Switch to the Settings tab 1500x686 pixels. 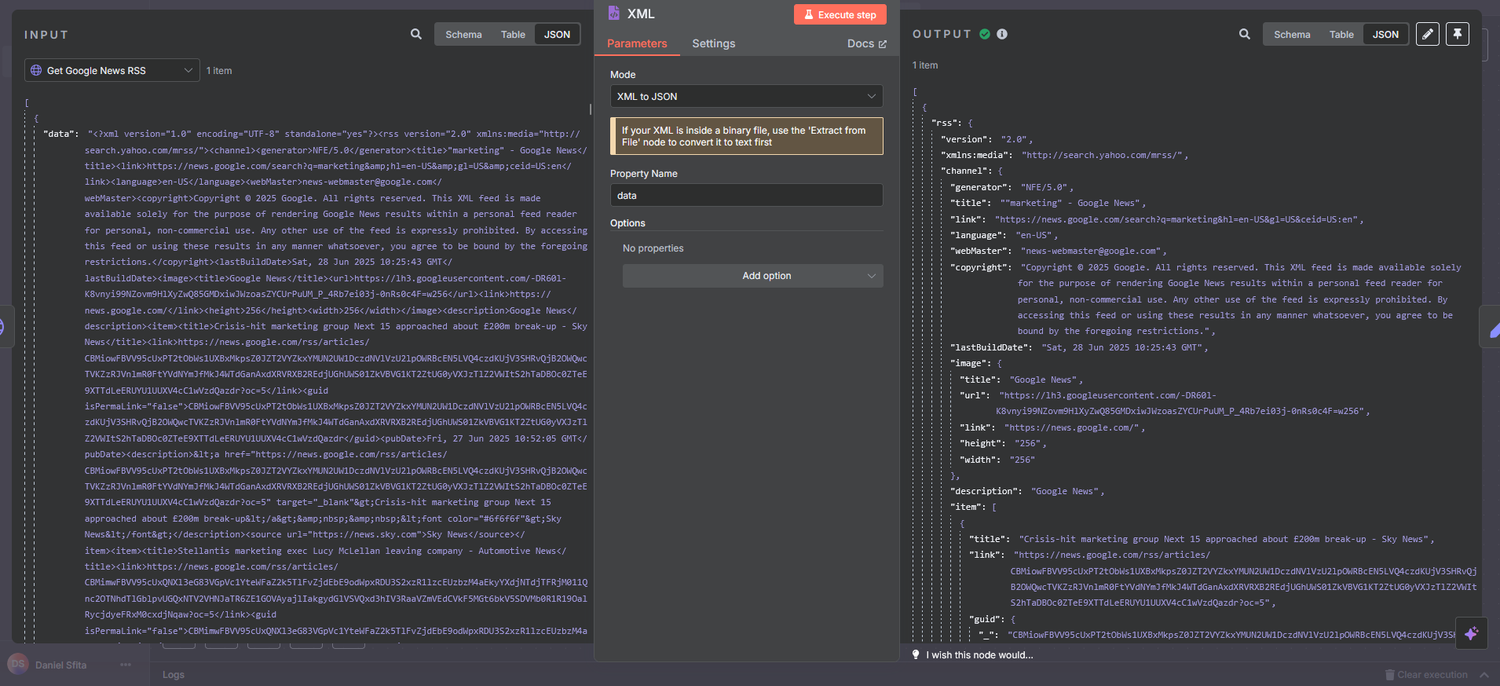(713, 44)
